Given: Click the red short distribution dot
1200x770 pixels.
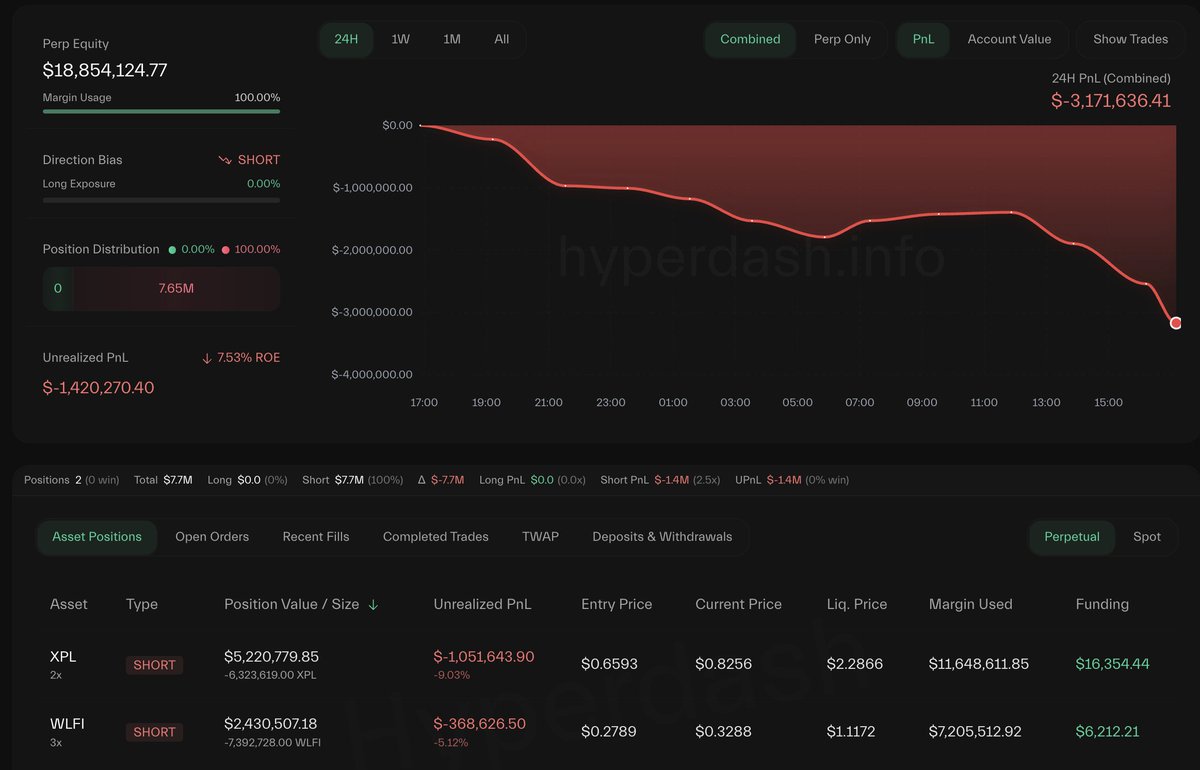Looking at the screenshot, I should click(x=226, y=249).
